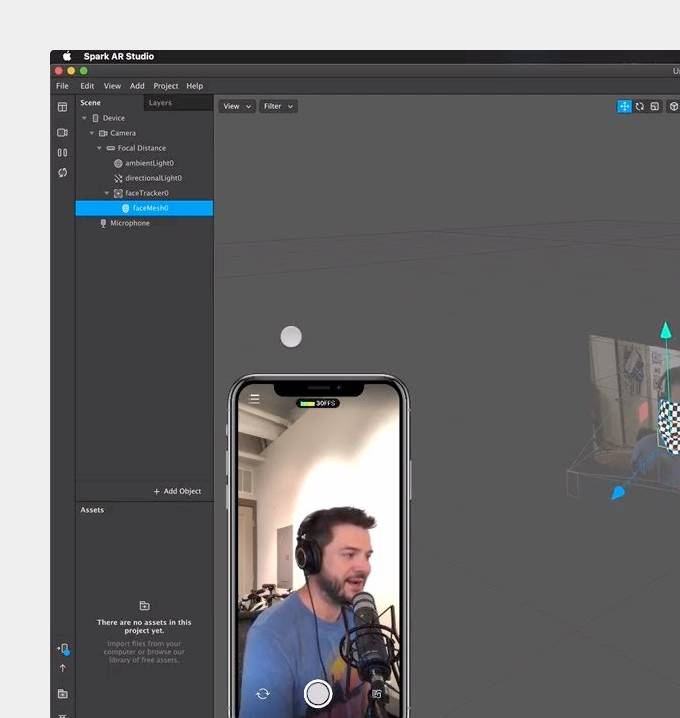Select directionalLight0 in the scene tree
The height and width of the screenshot is (718, 680).
click(x=144, y=178)
